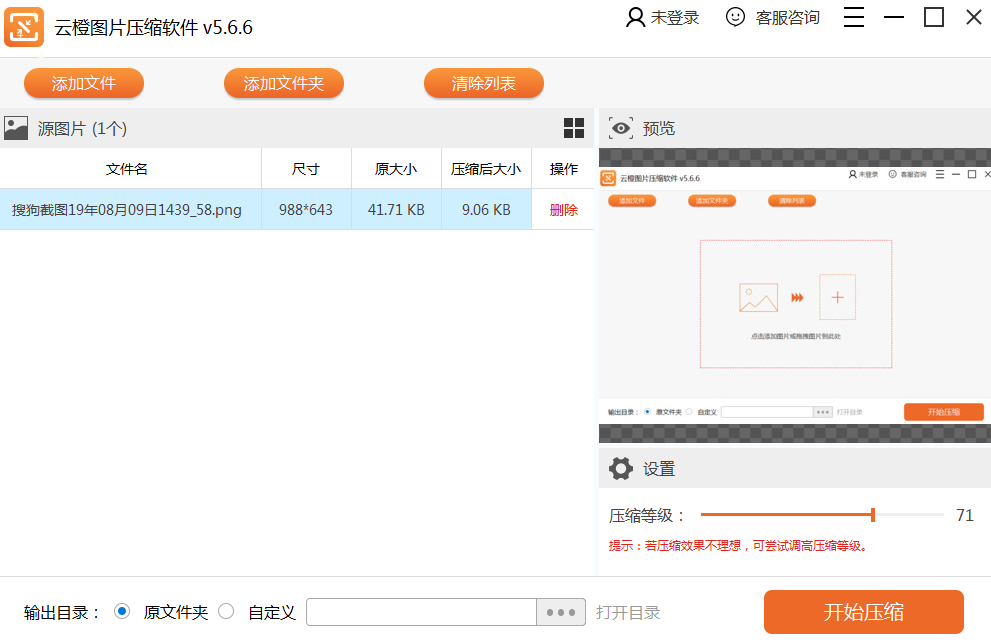Click the 添加文件夹 button
Viewport: 991px width, 643px height.
click(x=284, y=83)
